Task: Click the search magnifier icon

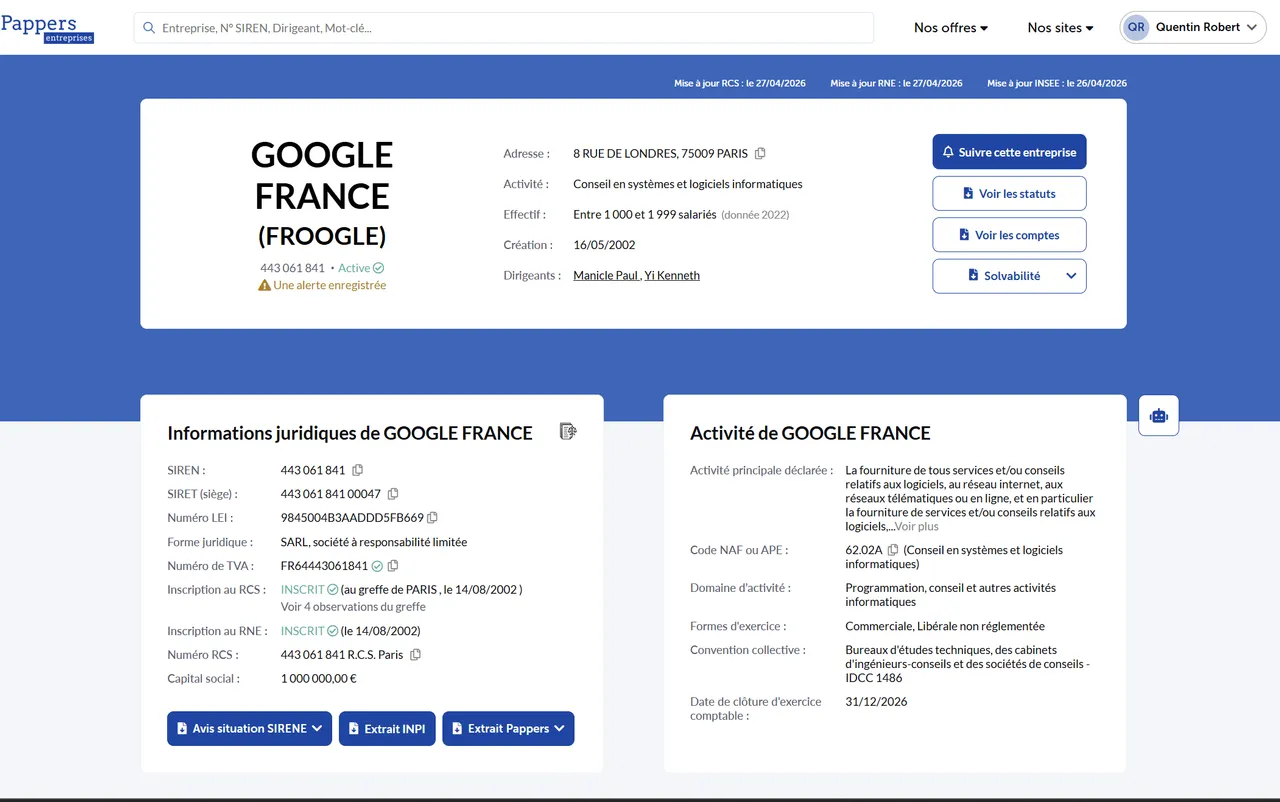Action: 149,28
